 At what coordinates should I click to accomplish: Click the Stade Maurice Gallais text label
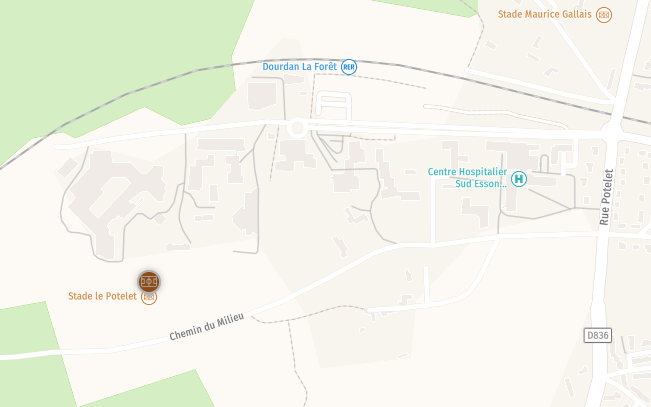point(544,14)
